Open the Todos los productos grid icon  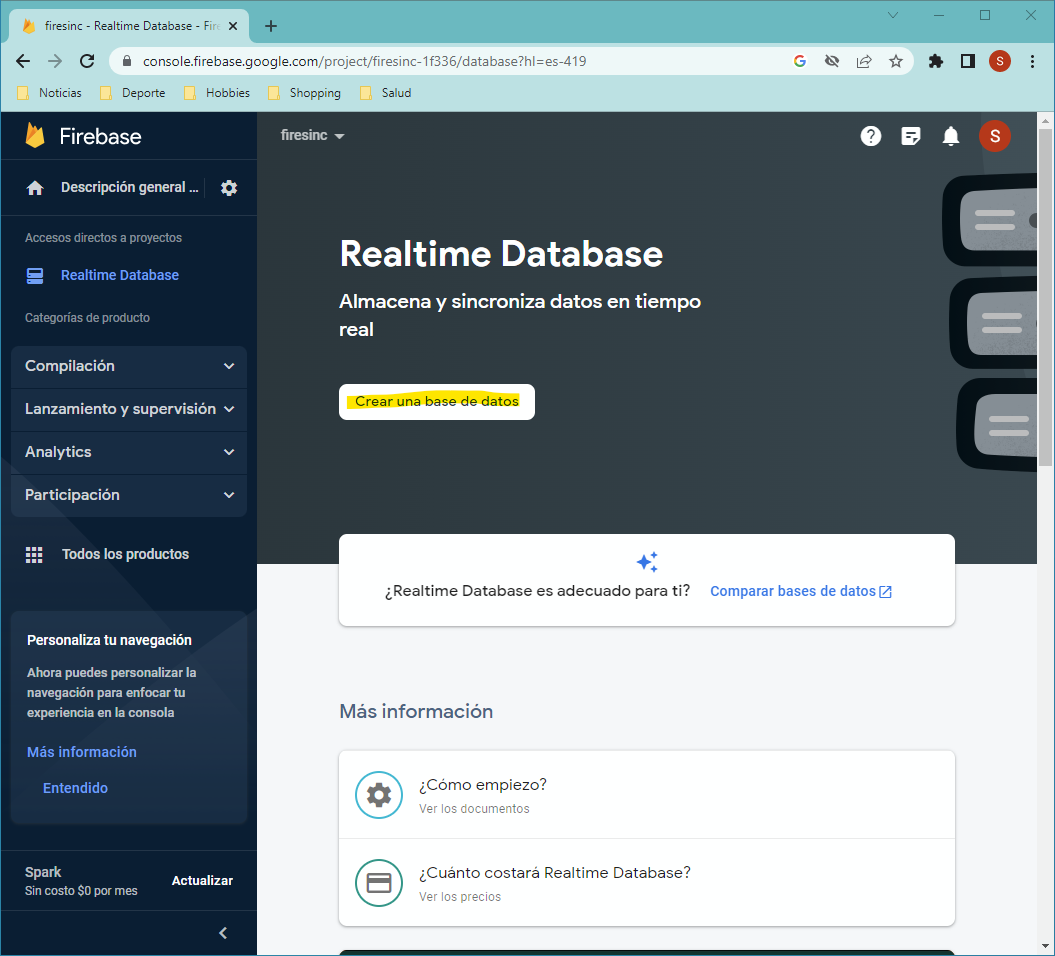[x=34, y=554]
